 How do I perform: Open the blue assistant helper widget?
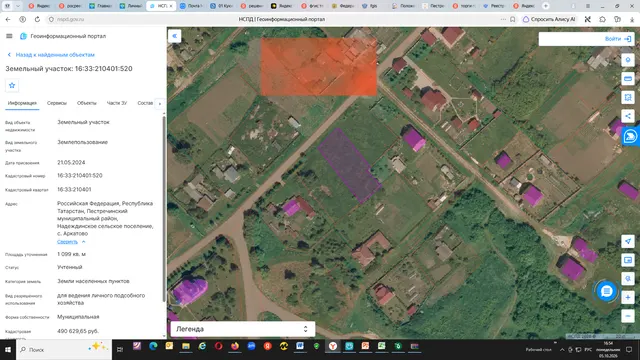(631, 136)
